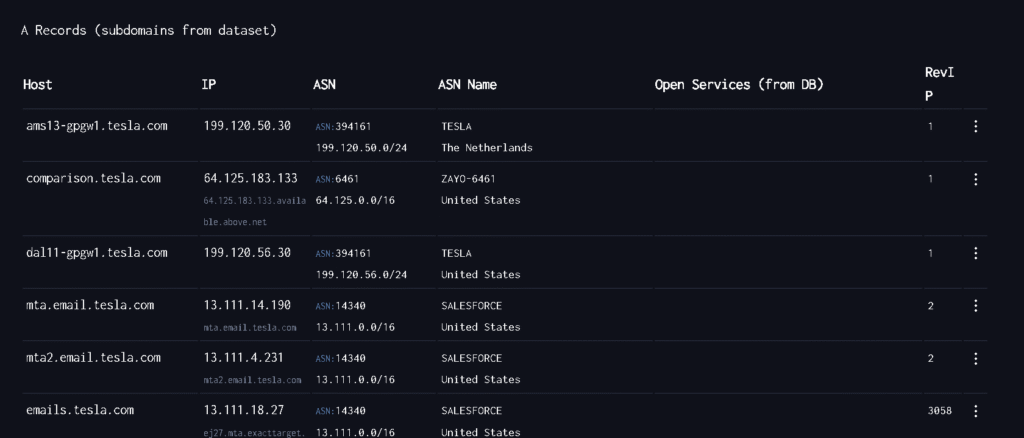Image resolution: width=1024 pixels, height=438 pixels.
Task: Click the Open Services (from DB) header
Action: tap(739, 84)
